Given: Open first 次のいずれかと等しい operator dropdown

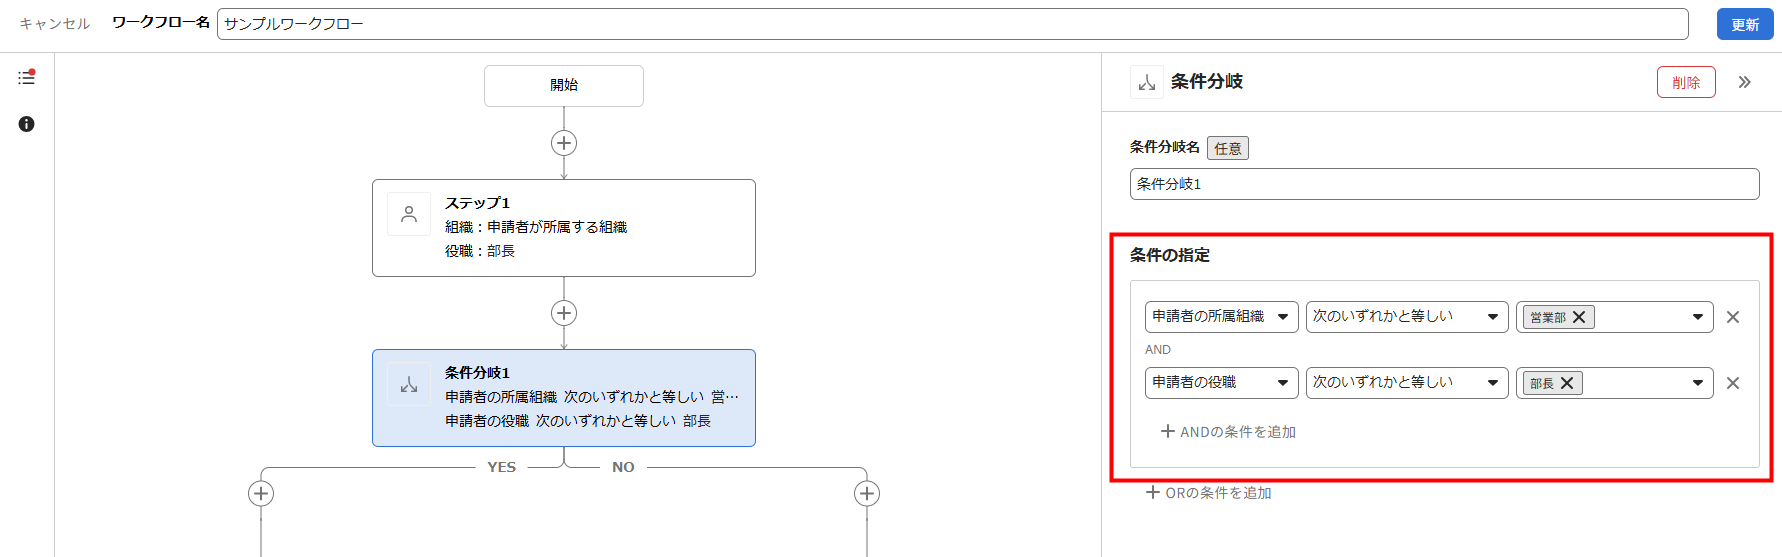Looking at the screenshot, I should click(x=1406, y=317).
